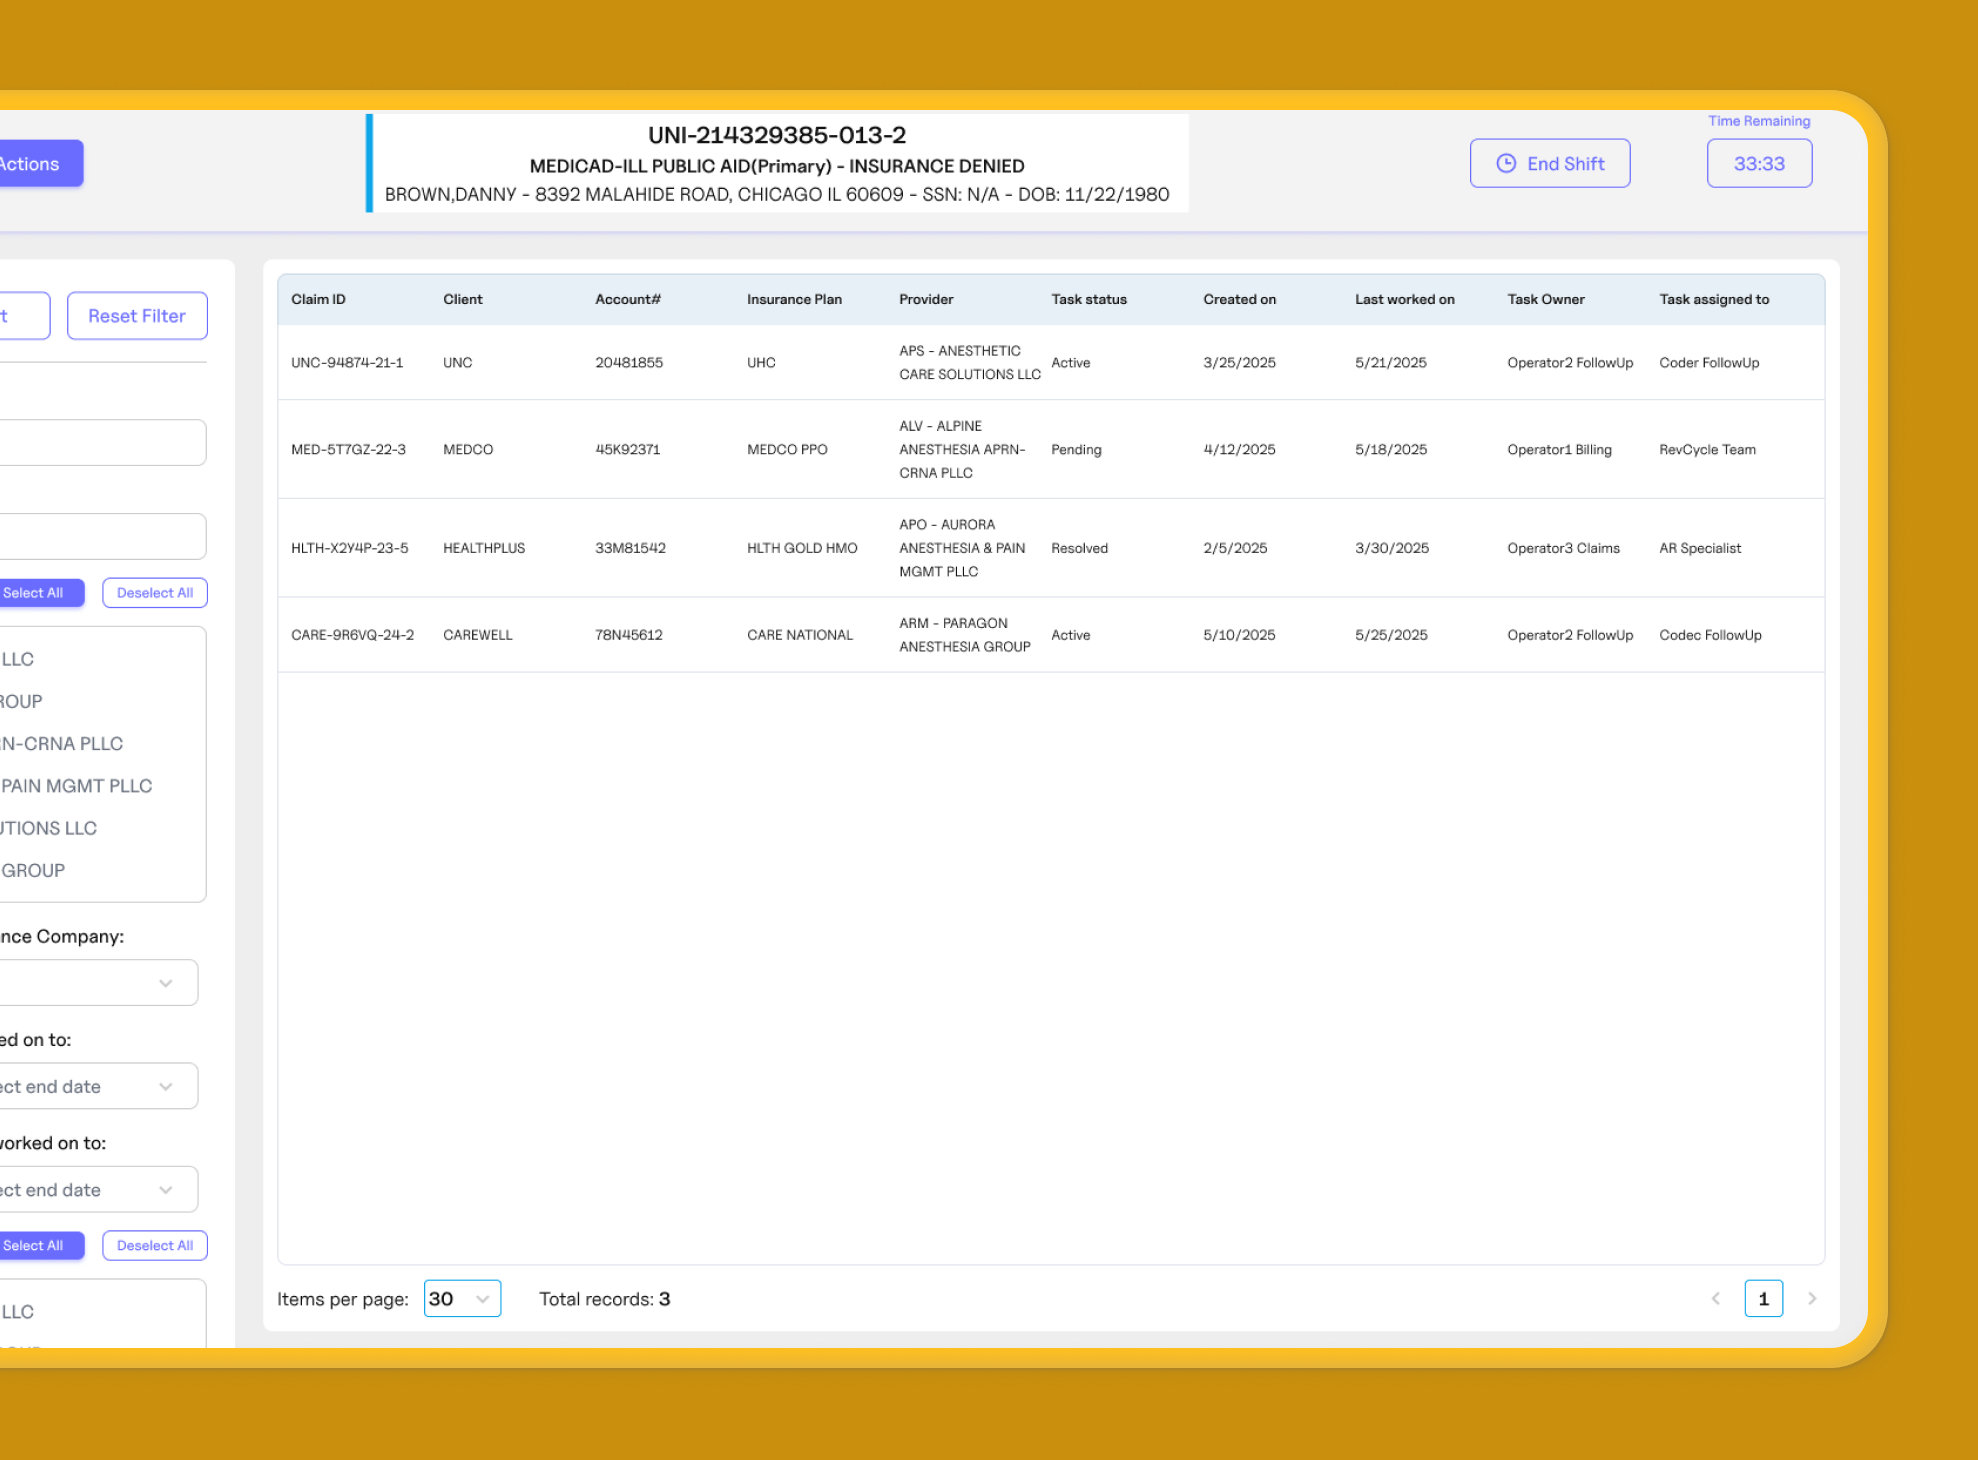Screen dimensions: 1978x1460
Task: Click the lower Deselect All button
Action: (155, 1246)
